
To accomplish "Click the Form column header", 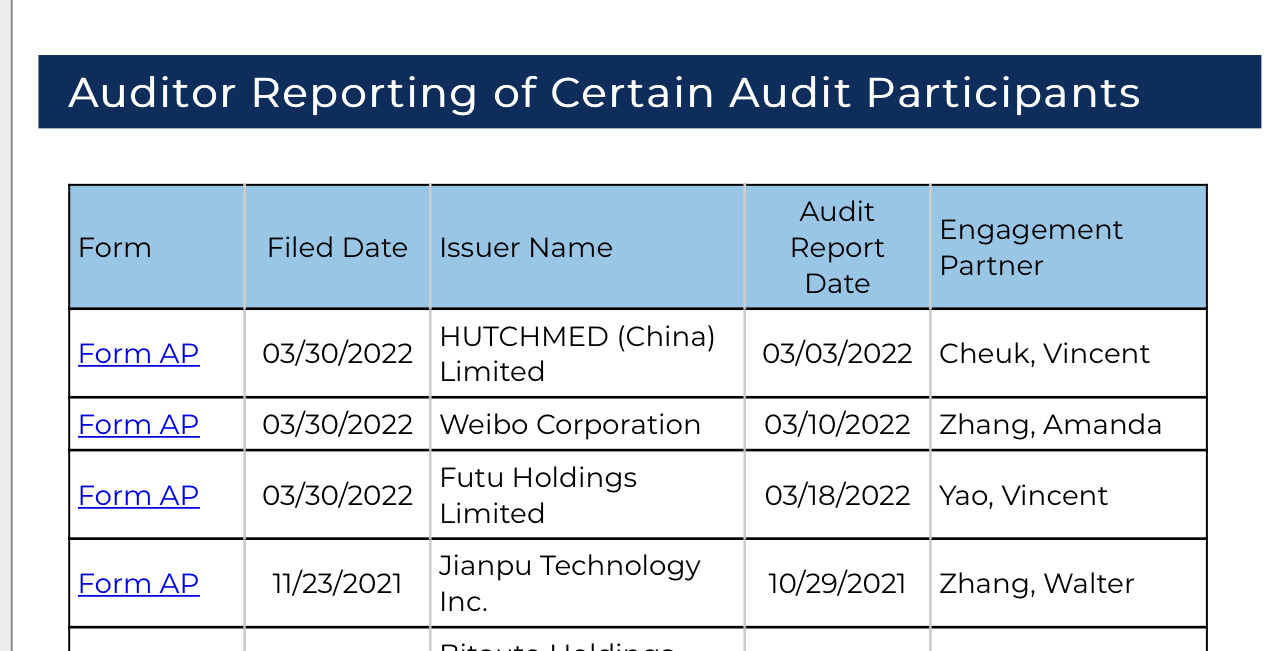I will coord(115,248).
